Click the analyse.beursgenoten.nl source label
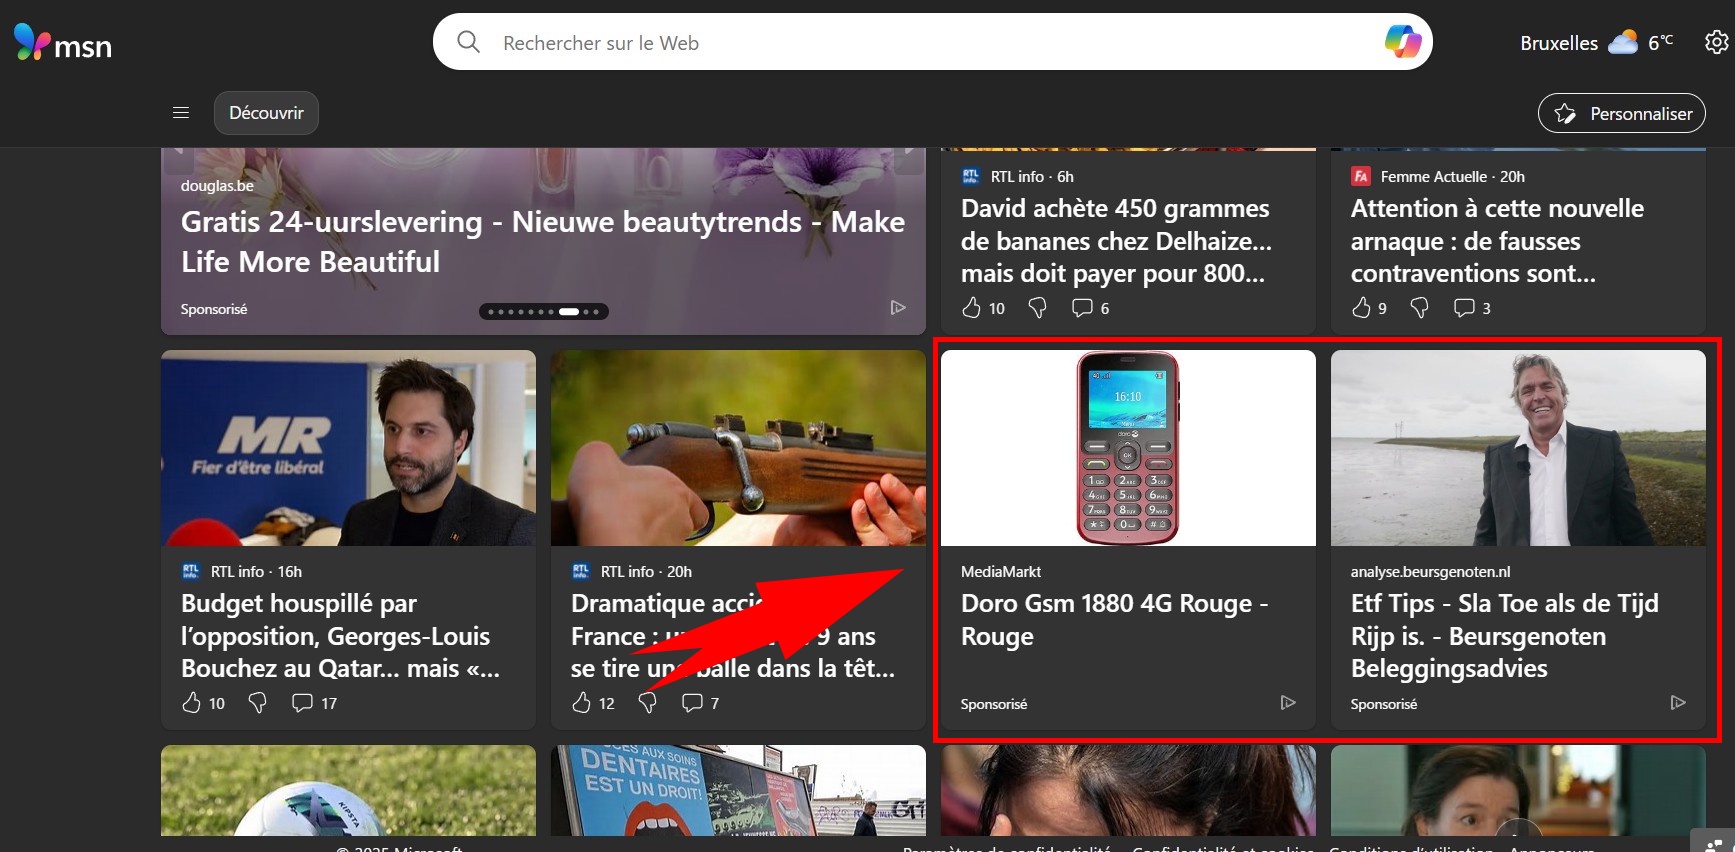This screenshot has height=852, width=1735. pyautogui.click(x=1431, y=572)
